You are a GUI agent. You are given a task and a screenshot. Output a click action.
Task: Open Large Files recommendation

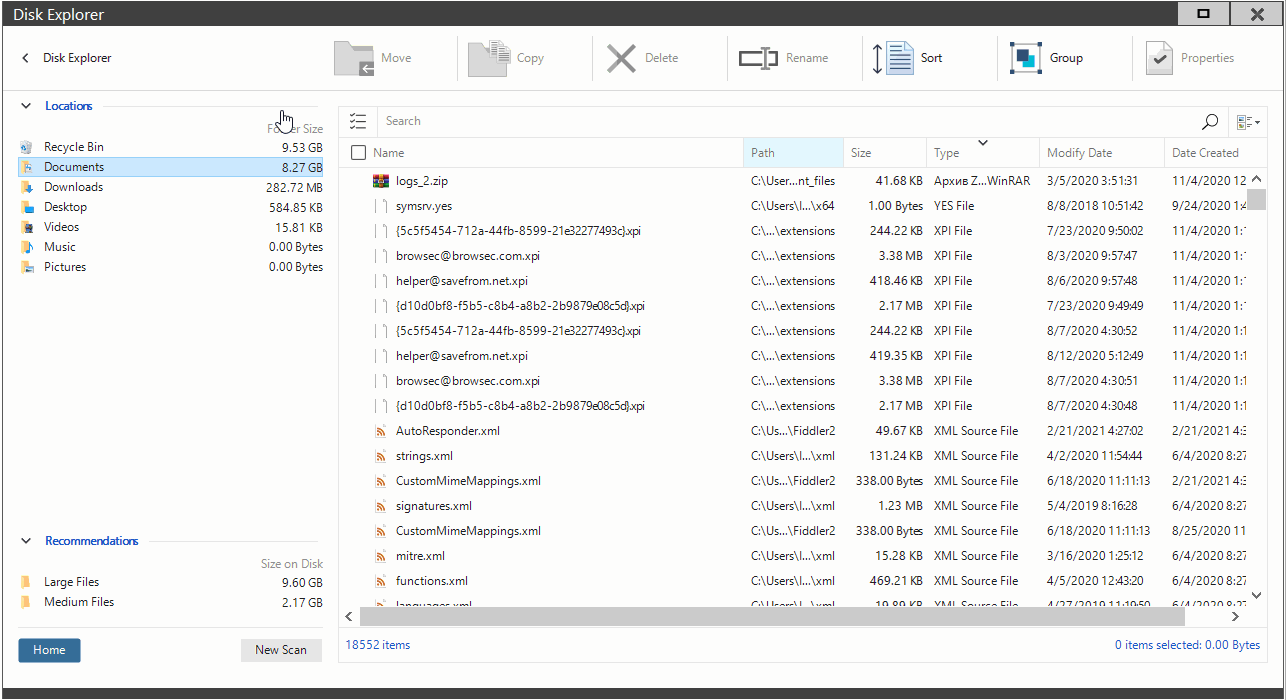[x=71, y=582]
